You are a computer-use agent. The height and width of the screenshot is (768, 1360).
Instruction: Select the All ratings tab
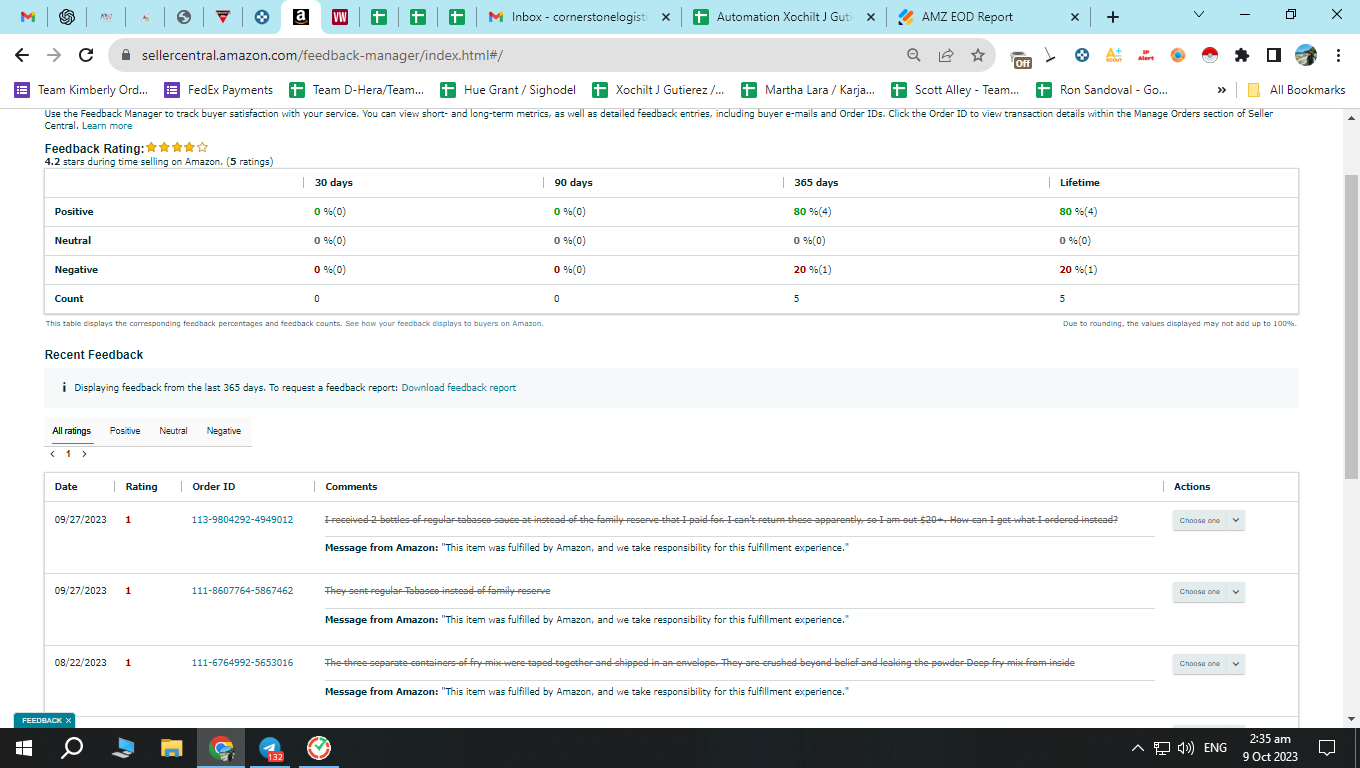(x=71, y=431)
